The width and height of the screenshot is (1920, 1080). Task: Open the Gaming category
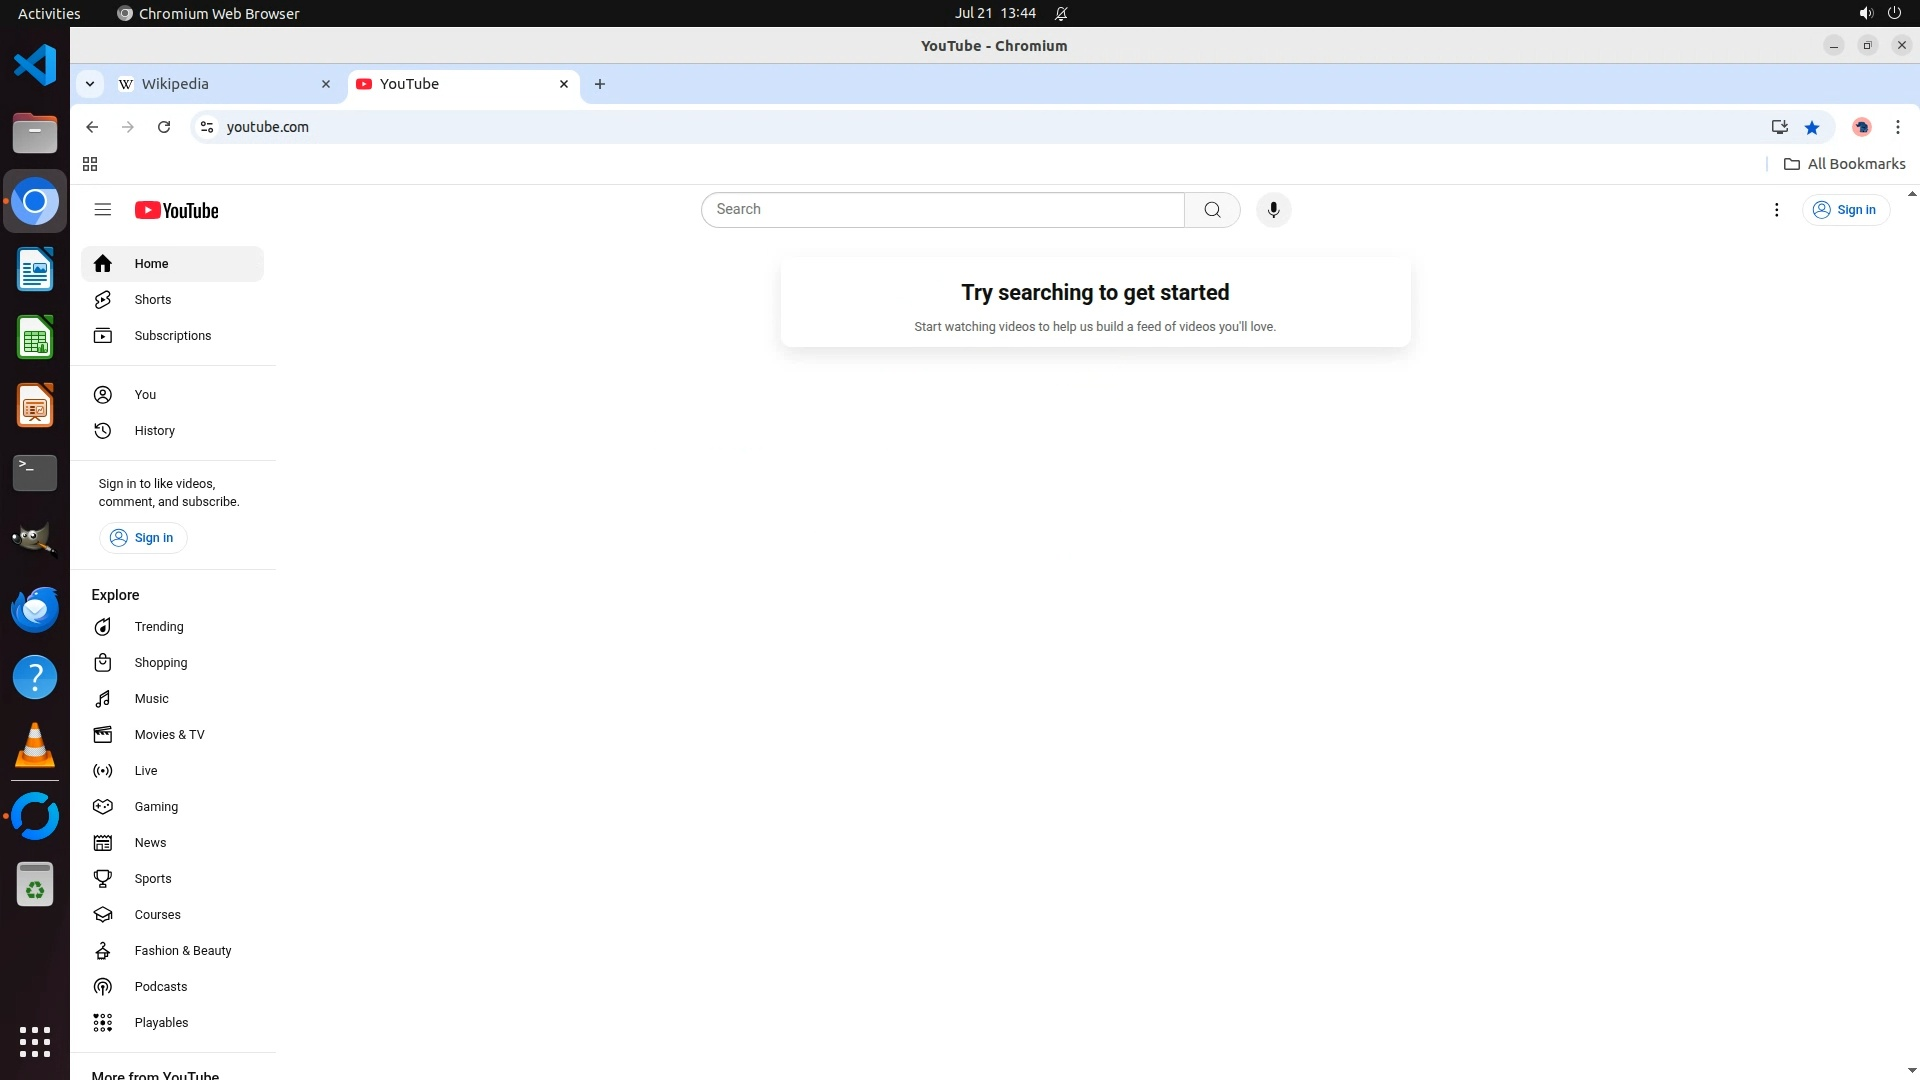click(156, 807)
